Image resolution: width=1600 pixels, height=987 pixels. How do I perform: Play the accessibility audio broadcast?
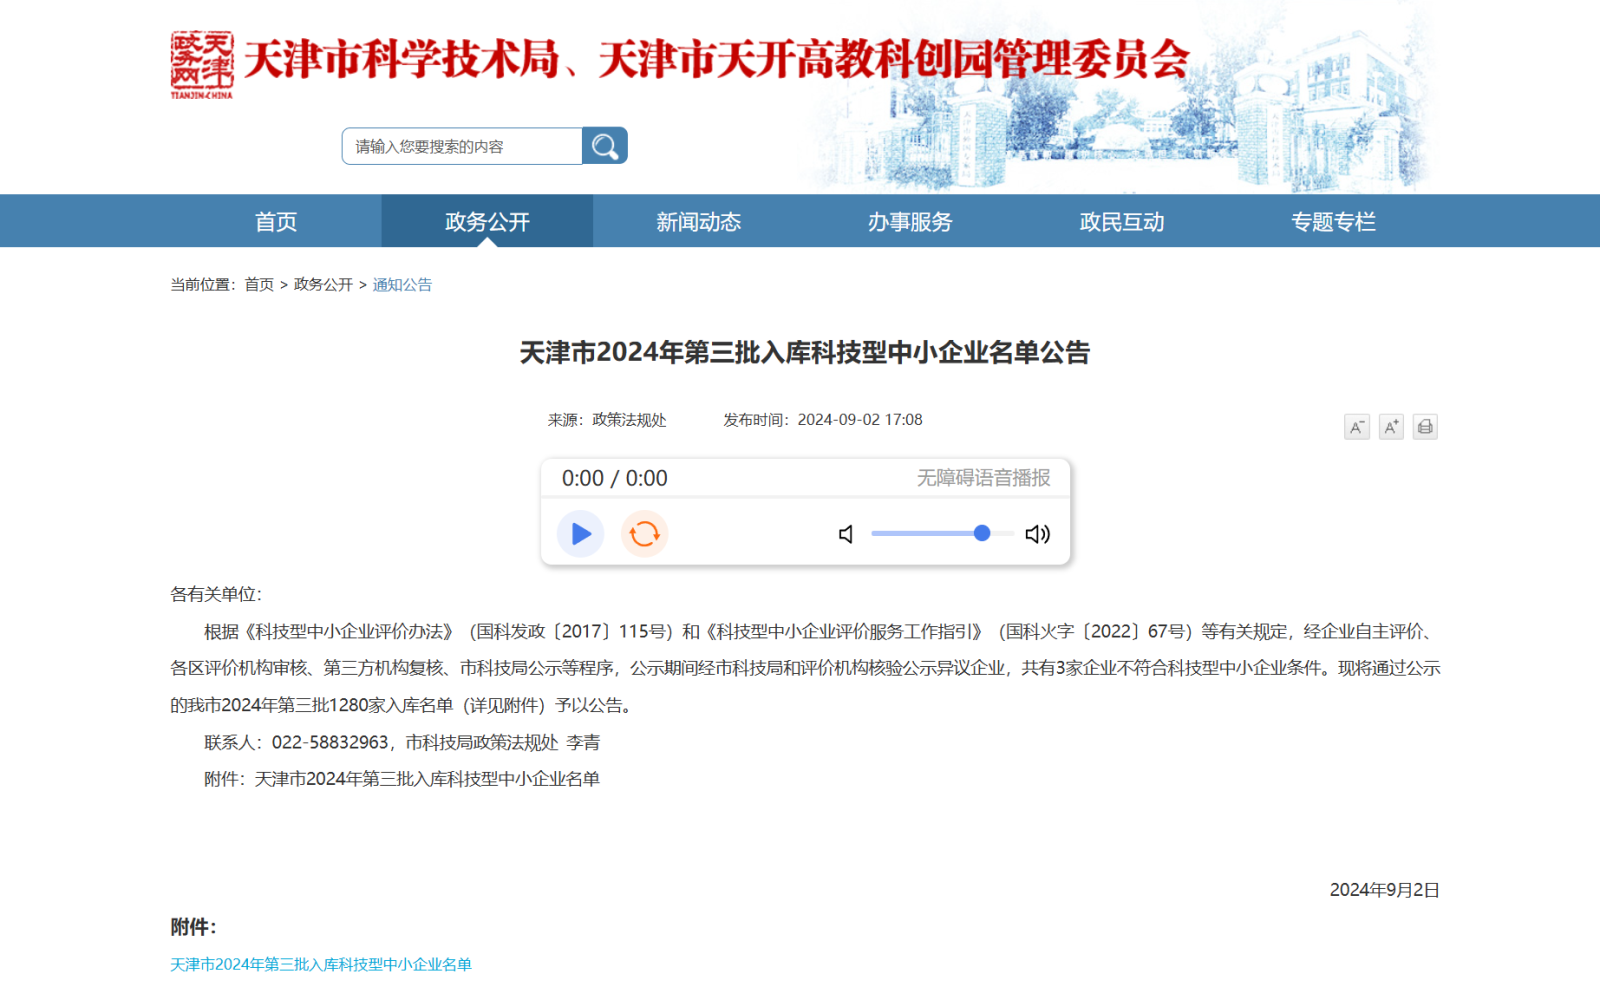pyautogui.click(x=580, y=534)
